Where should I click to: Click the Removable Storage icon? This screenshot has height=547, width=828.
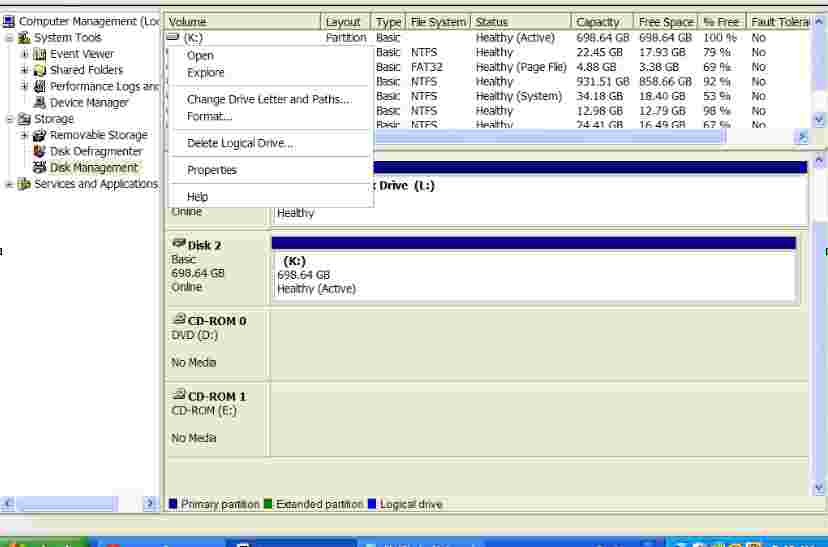tap(40, 135)
